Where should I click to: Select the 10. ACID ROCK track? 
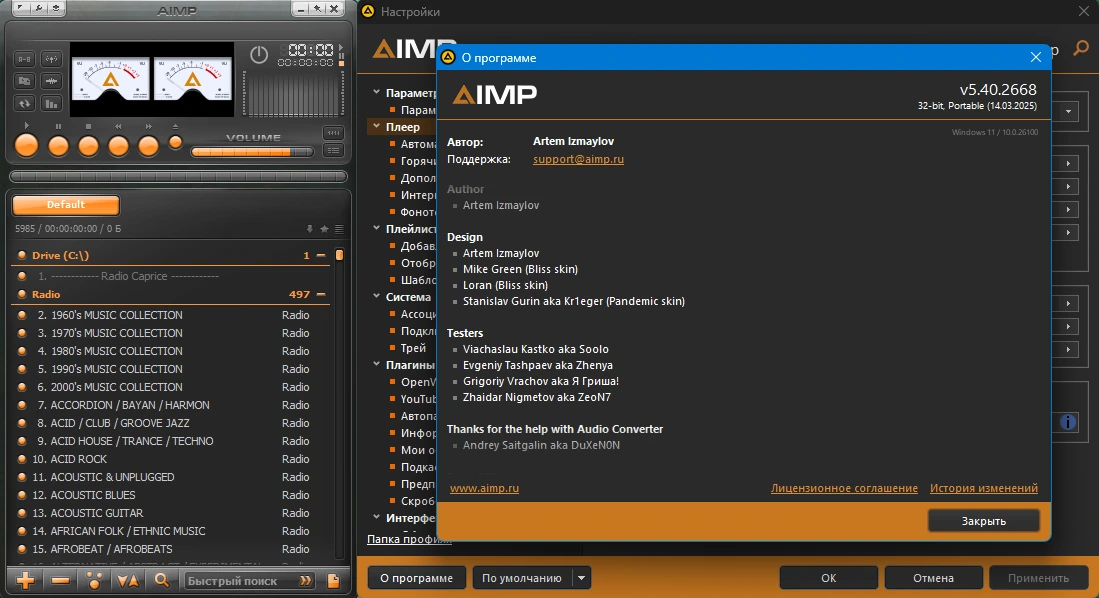click(x=172, y=458)
